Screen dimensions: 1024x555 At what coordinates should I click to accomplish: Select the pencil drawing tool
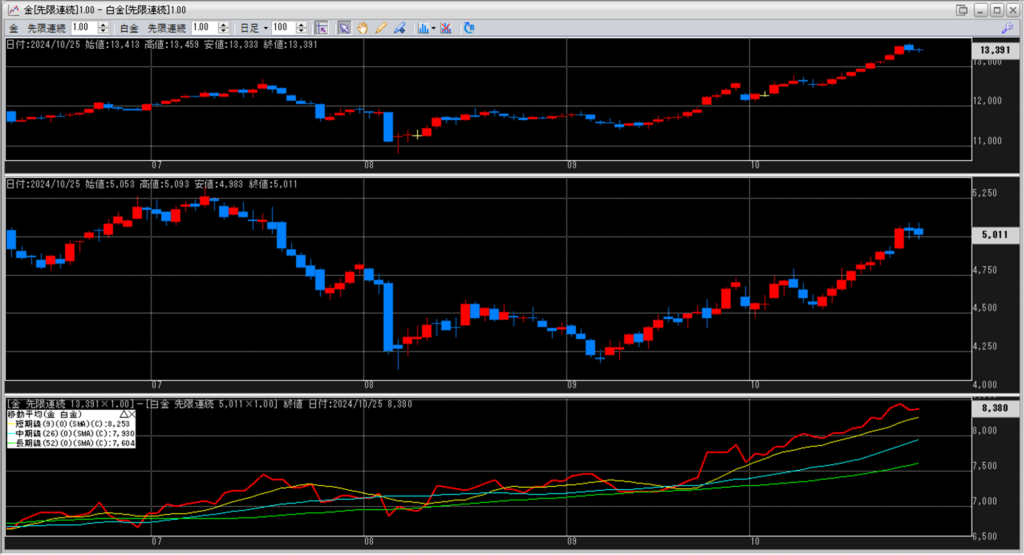pyautogui.click(x=380, y=27)
